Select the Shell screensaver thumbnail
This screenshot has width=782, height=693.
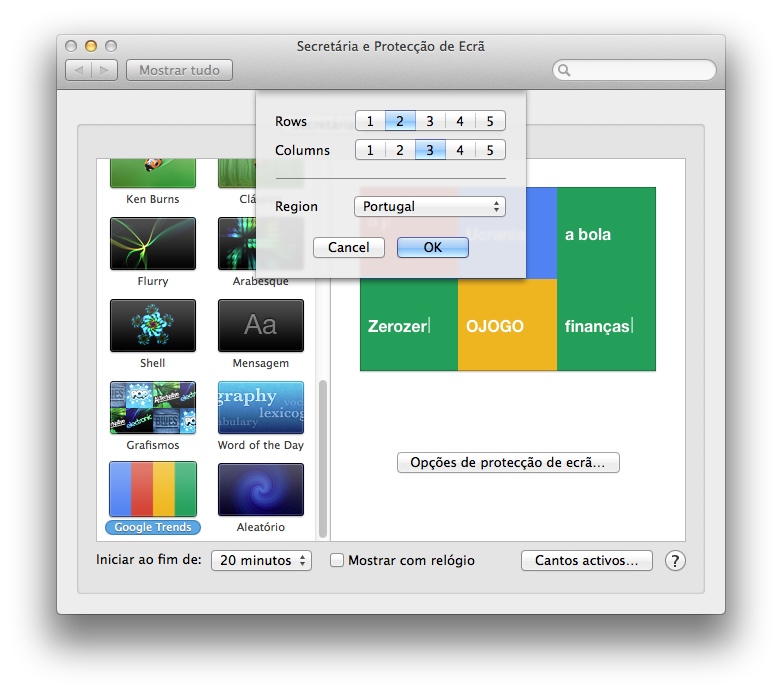[x=153, y=325]
